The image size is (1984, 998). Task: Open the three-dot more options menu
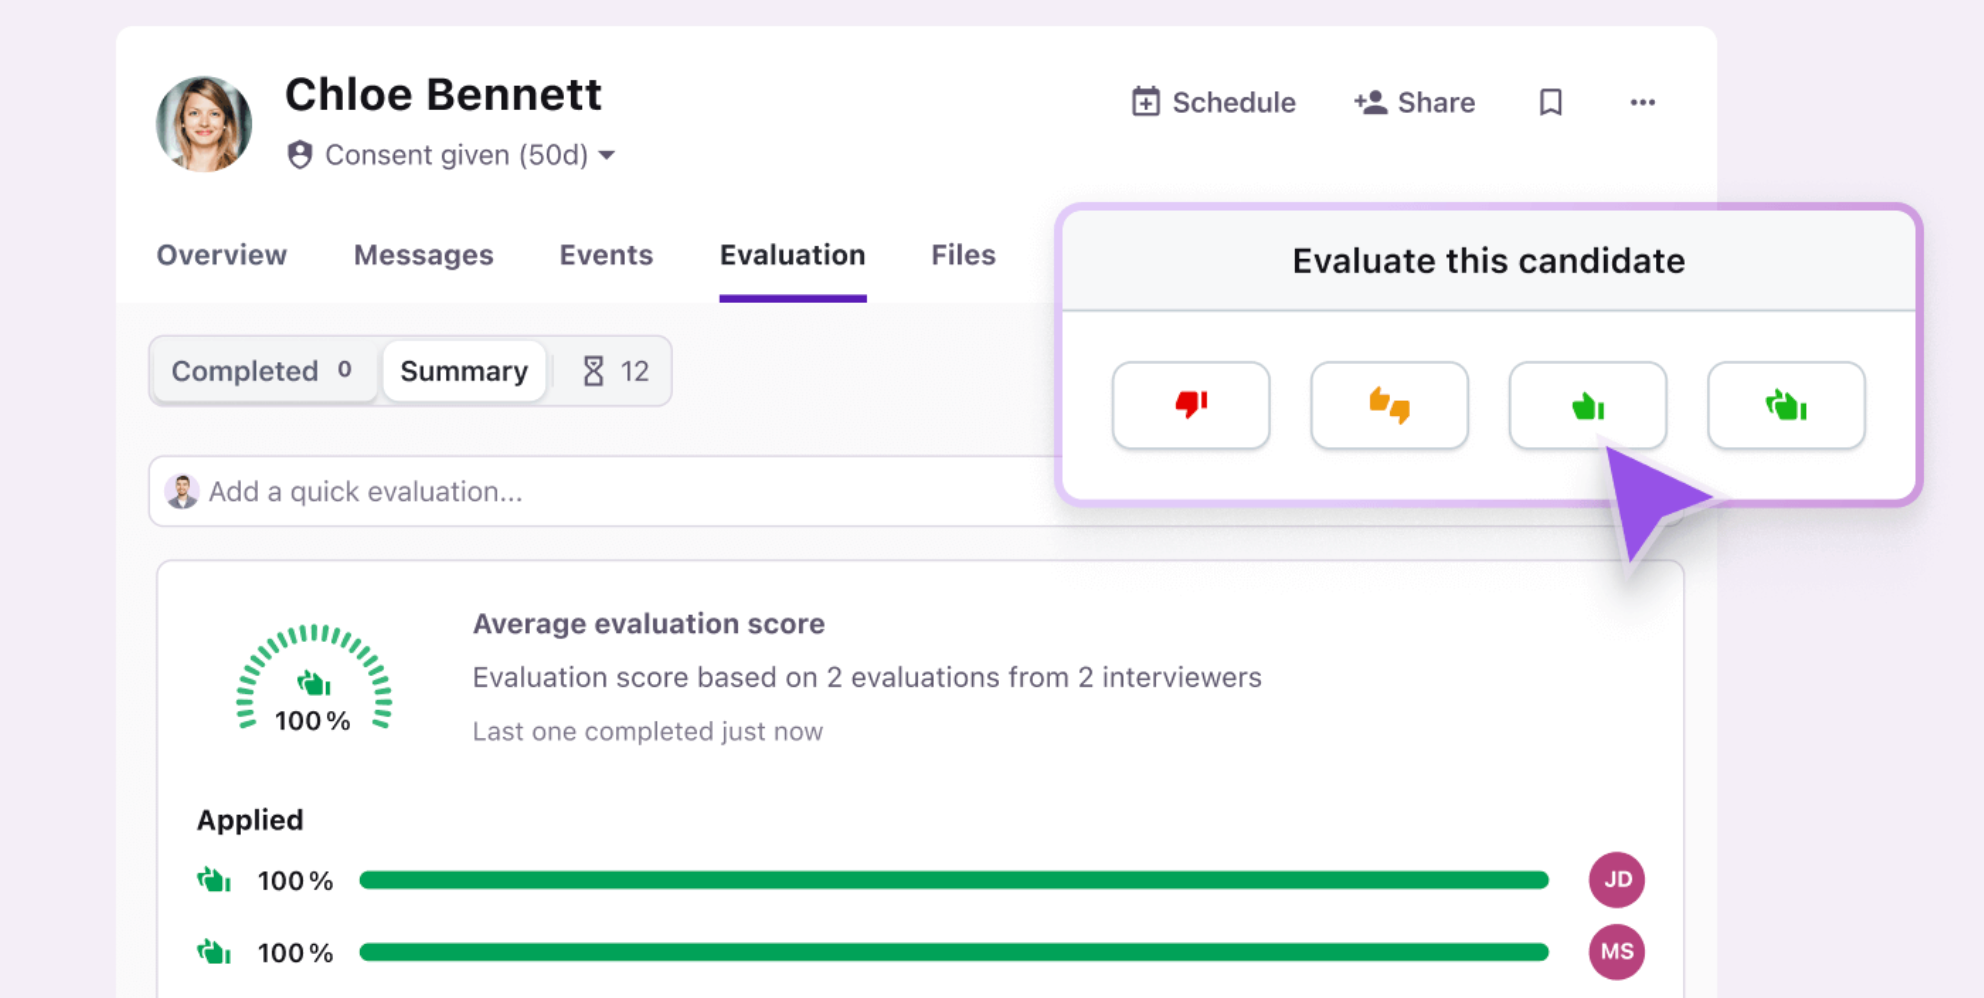click(1642, 102)
